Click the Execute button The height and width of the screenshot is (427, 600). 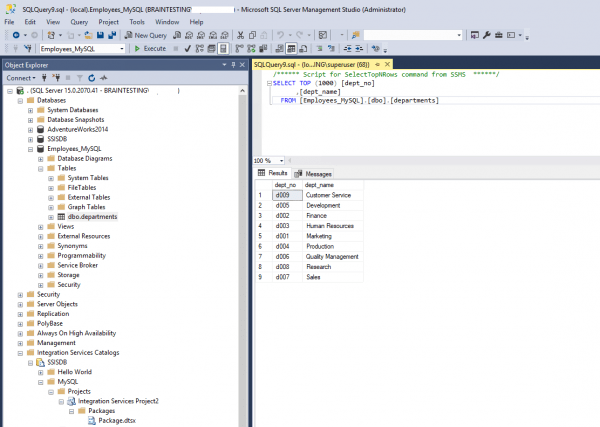tap(150, 49)
